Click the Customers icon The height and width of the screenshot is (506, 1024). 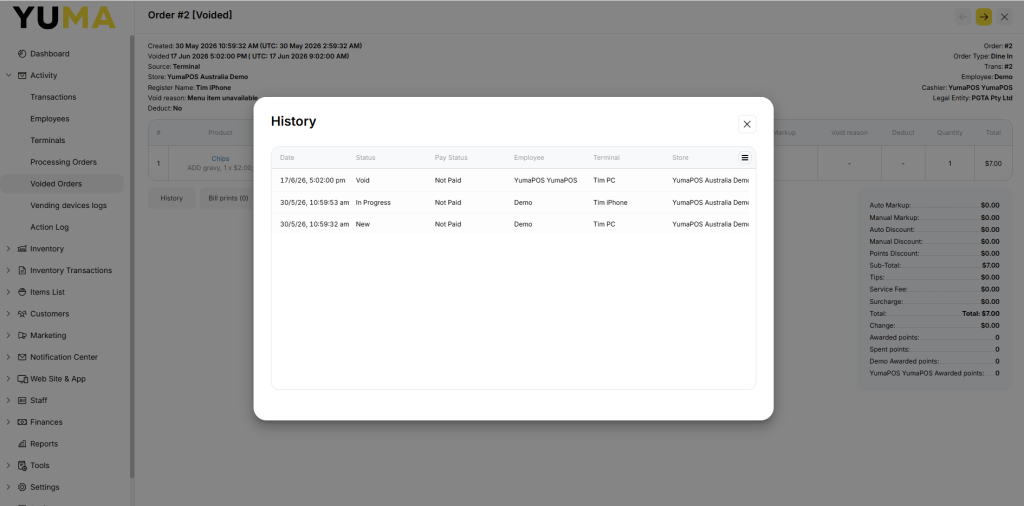click(x=22, y=313)
